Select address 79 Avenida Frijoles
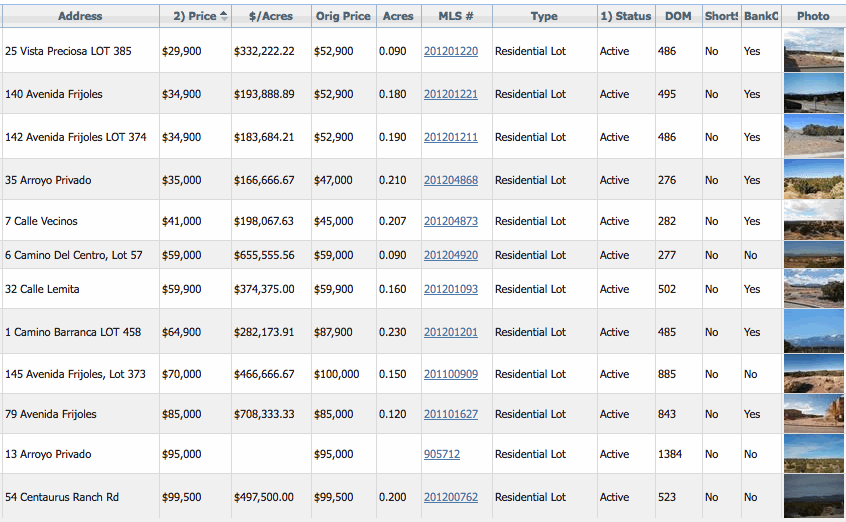Image resolution: width=846 pixels, height=522 pixels. pyautogui.click(x=51, y=414)
